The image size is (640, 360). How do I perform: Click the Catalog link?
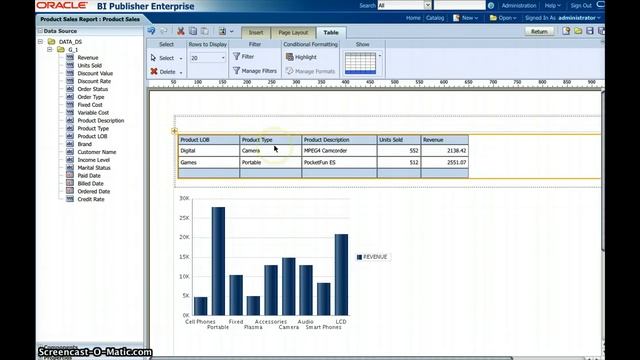[x=435, y=18]
